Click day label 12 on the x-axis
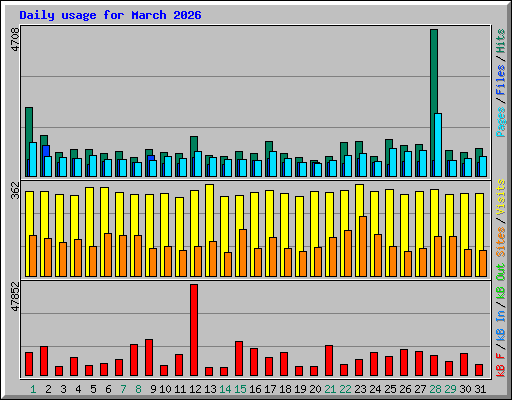 195,389
